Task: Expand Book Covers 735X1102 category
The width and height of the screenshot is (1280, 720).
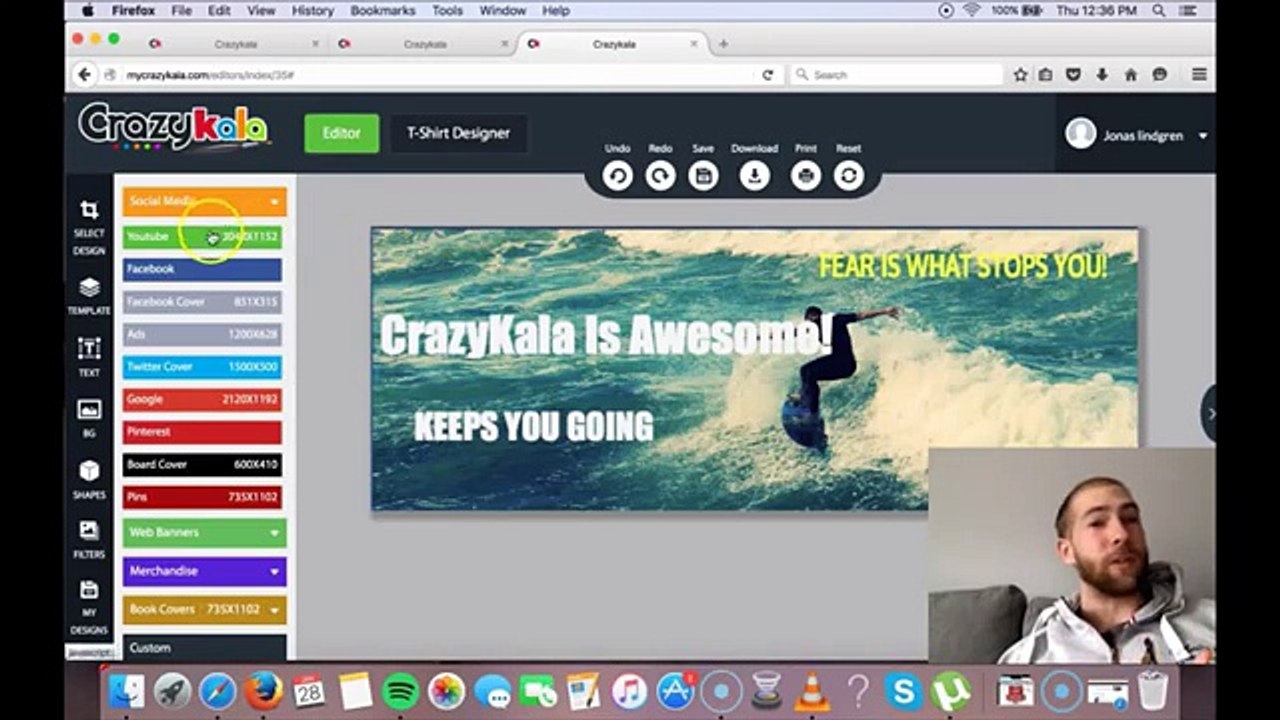Action: pos(204,609)
